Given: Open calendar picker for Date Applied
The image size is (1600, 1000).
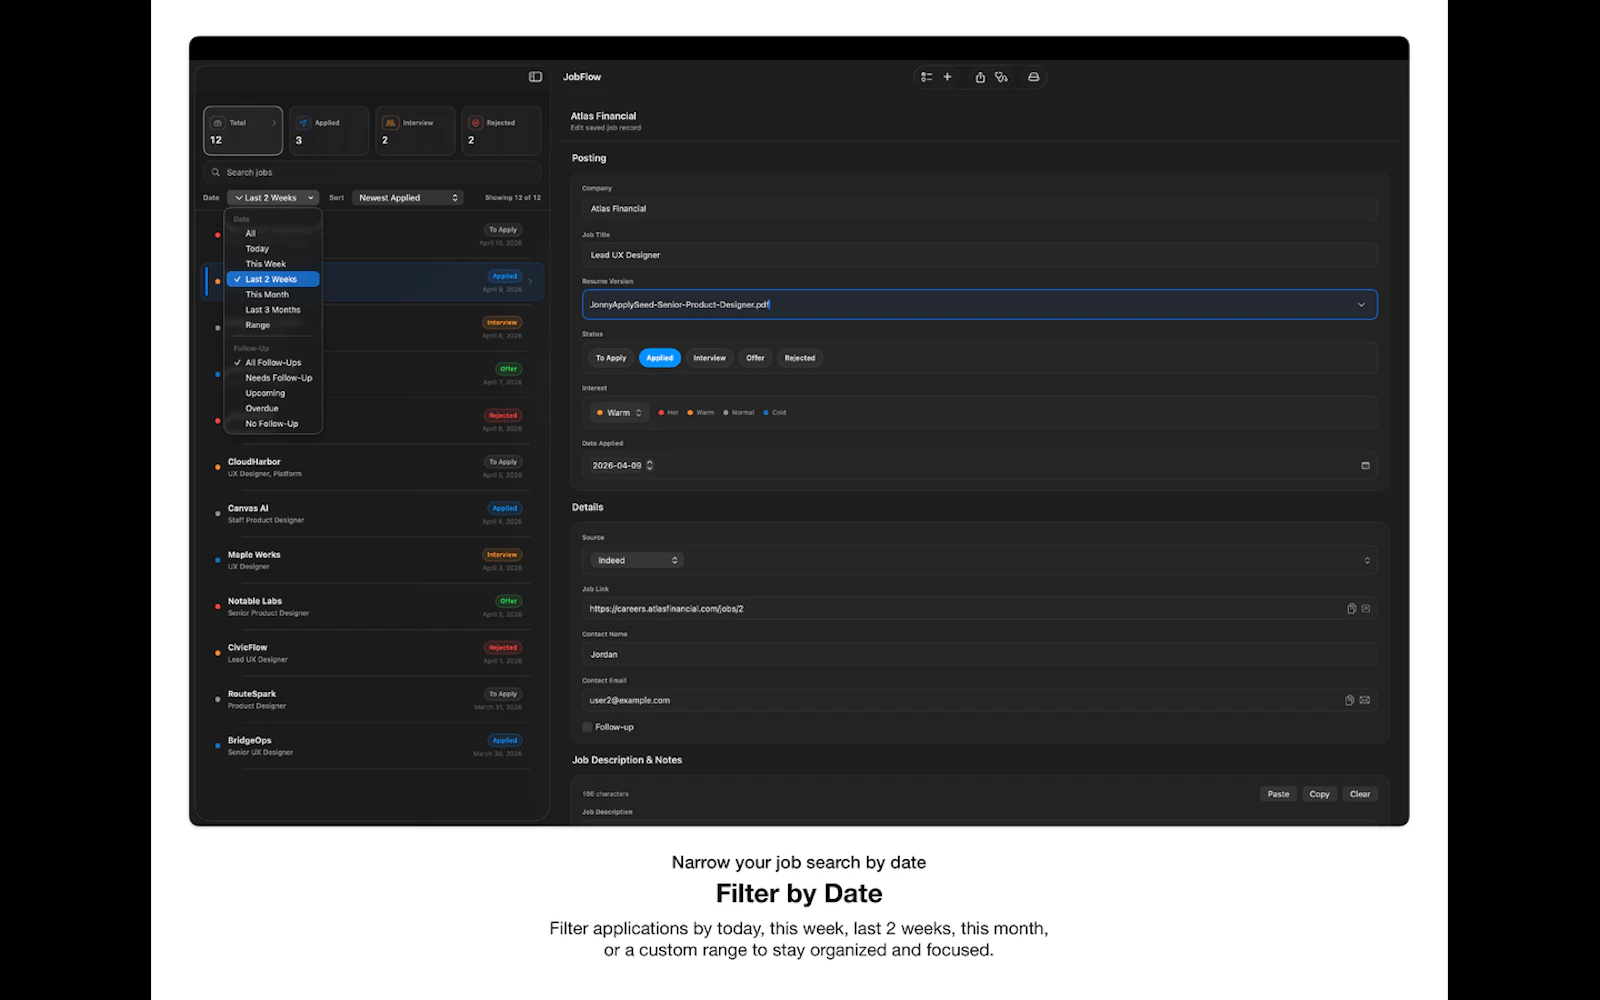Looking at the screenshot, I should (x=1365, y=466).
